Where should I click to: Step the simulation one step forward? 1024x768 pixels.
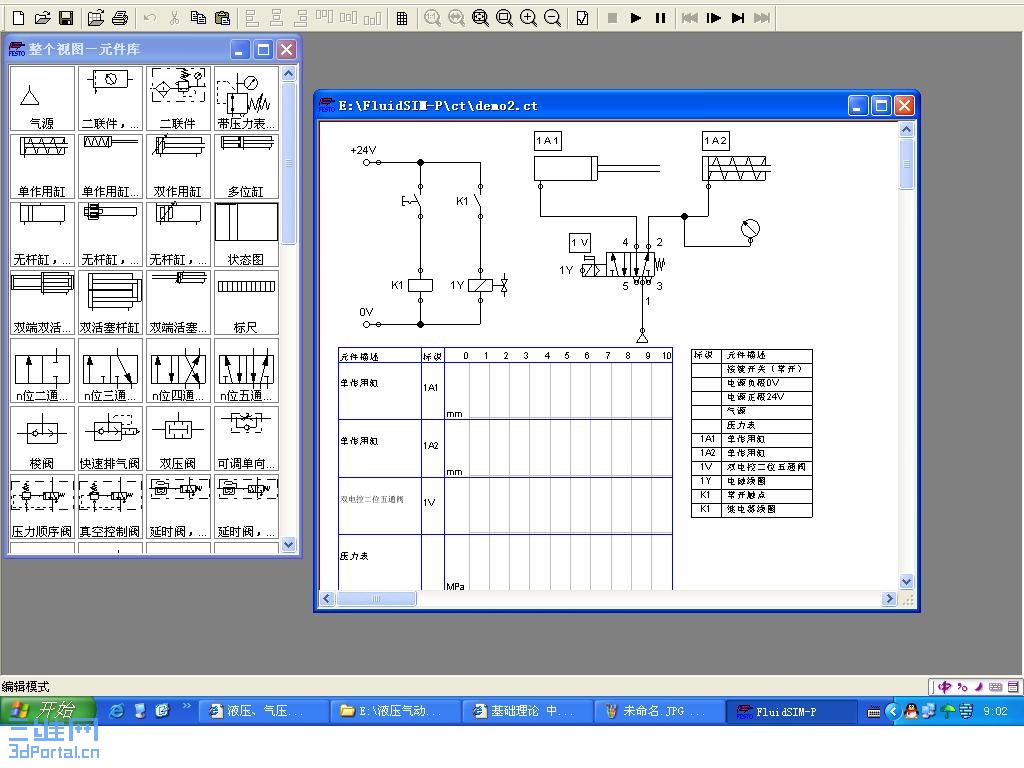click(x=713, y=18)
